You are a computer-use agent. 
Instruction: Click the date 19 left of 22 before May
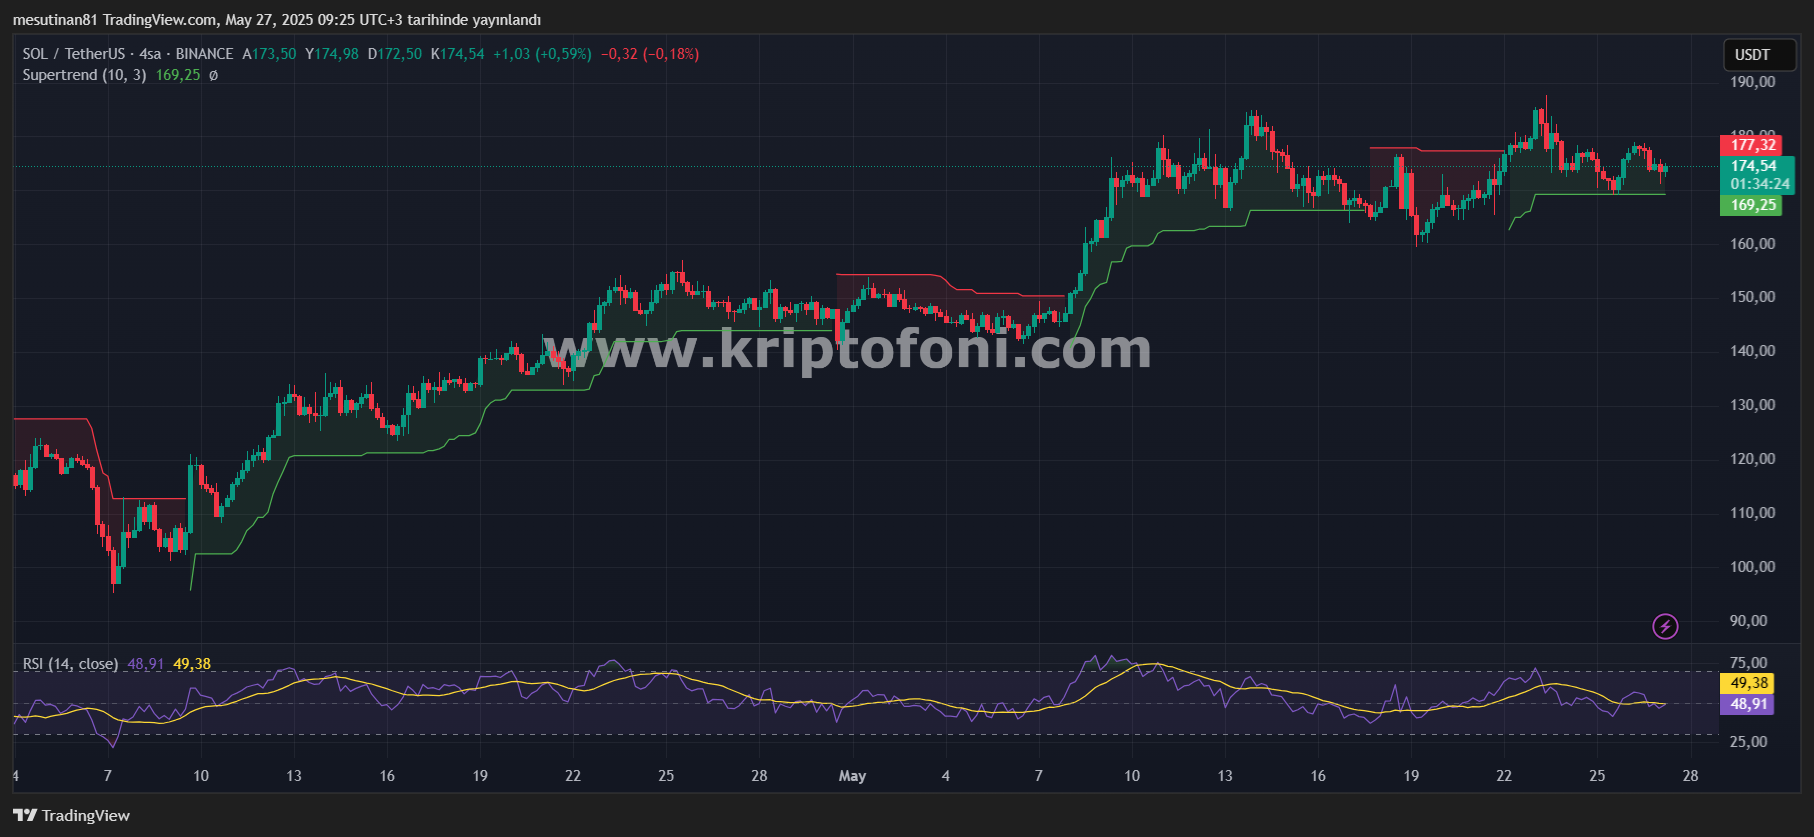coord(480,776)
